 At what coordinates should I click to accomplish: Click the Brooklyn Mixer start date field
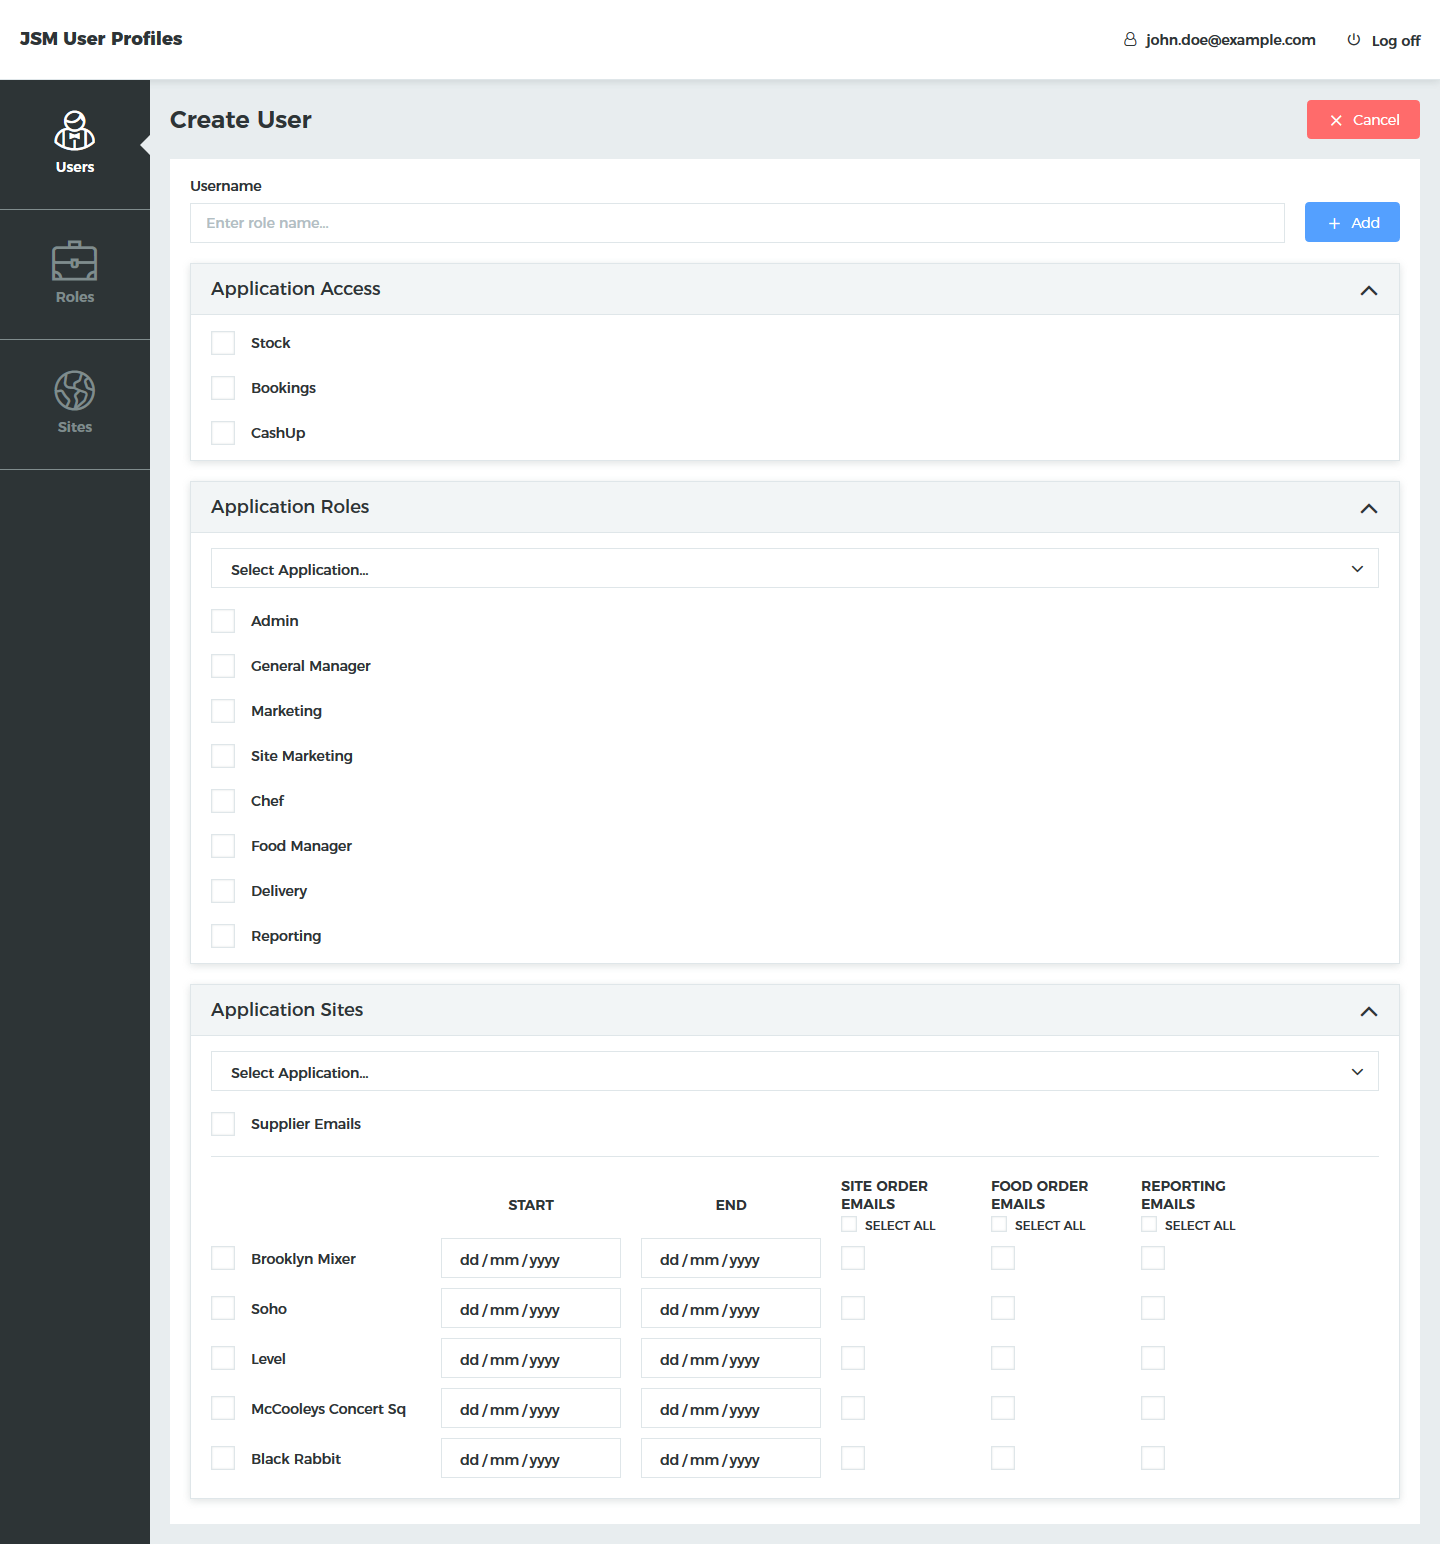tap(530, 1259)
